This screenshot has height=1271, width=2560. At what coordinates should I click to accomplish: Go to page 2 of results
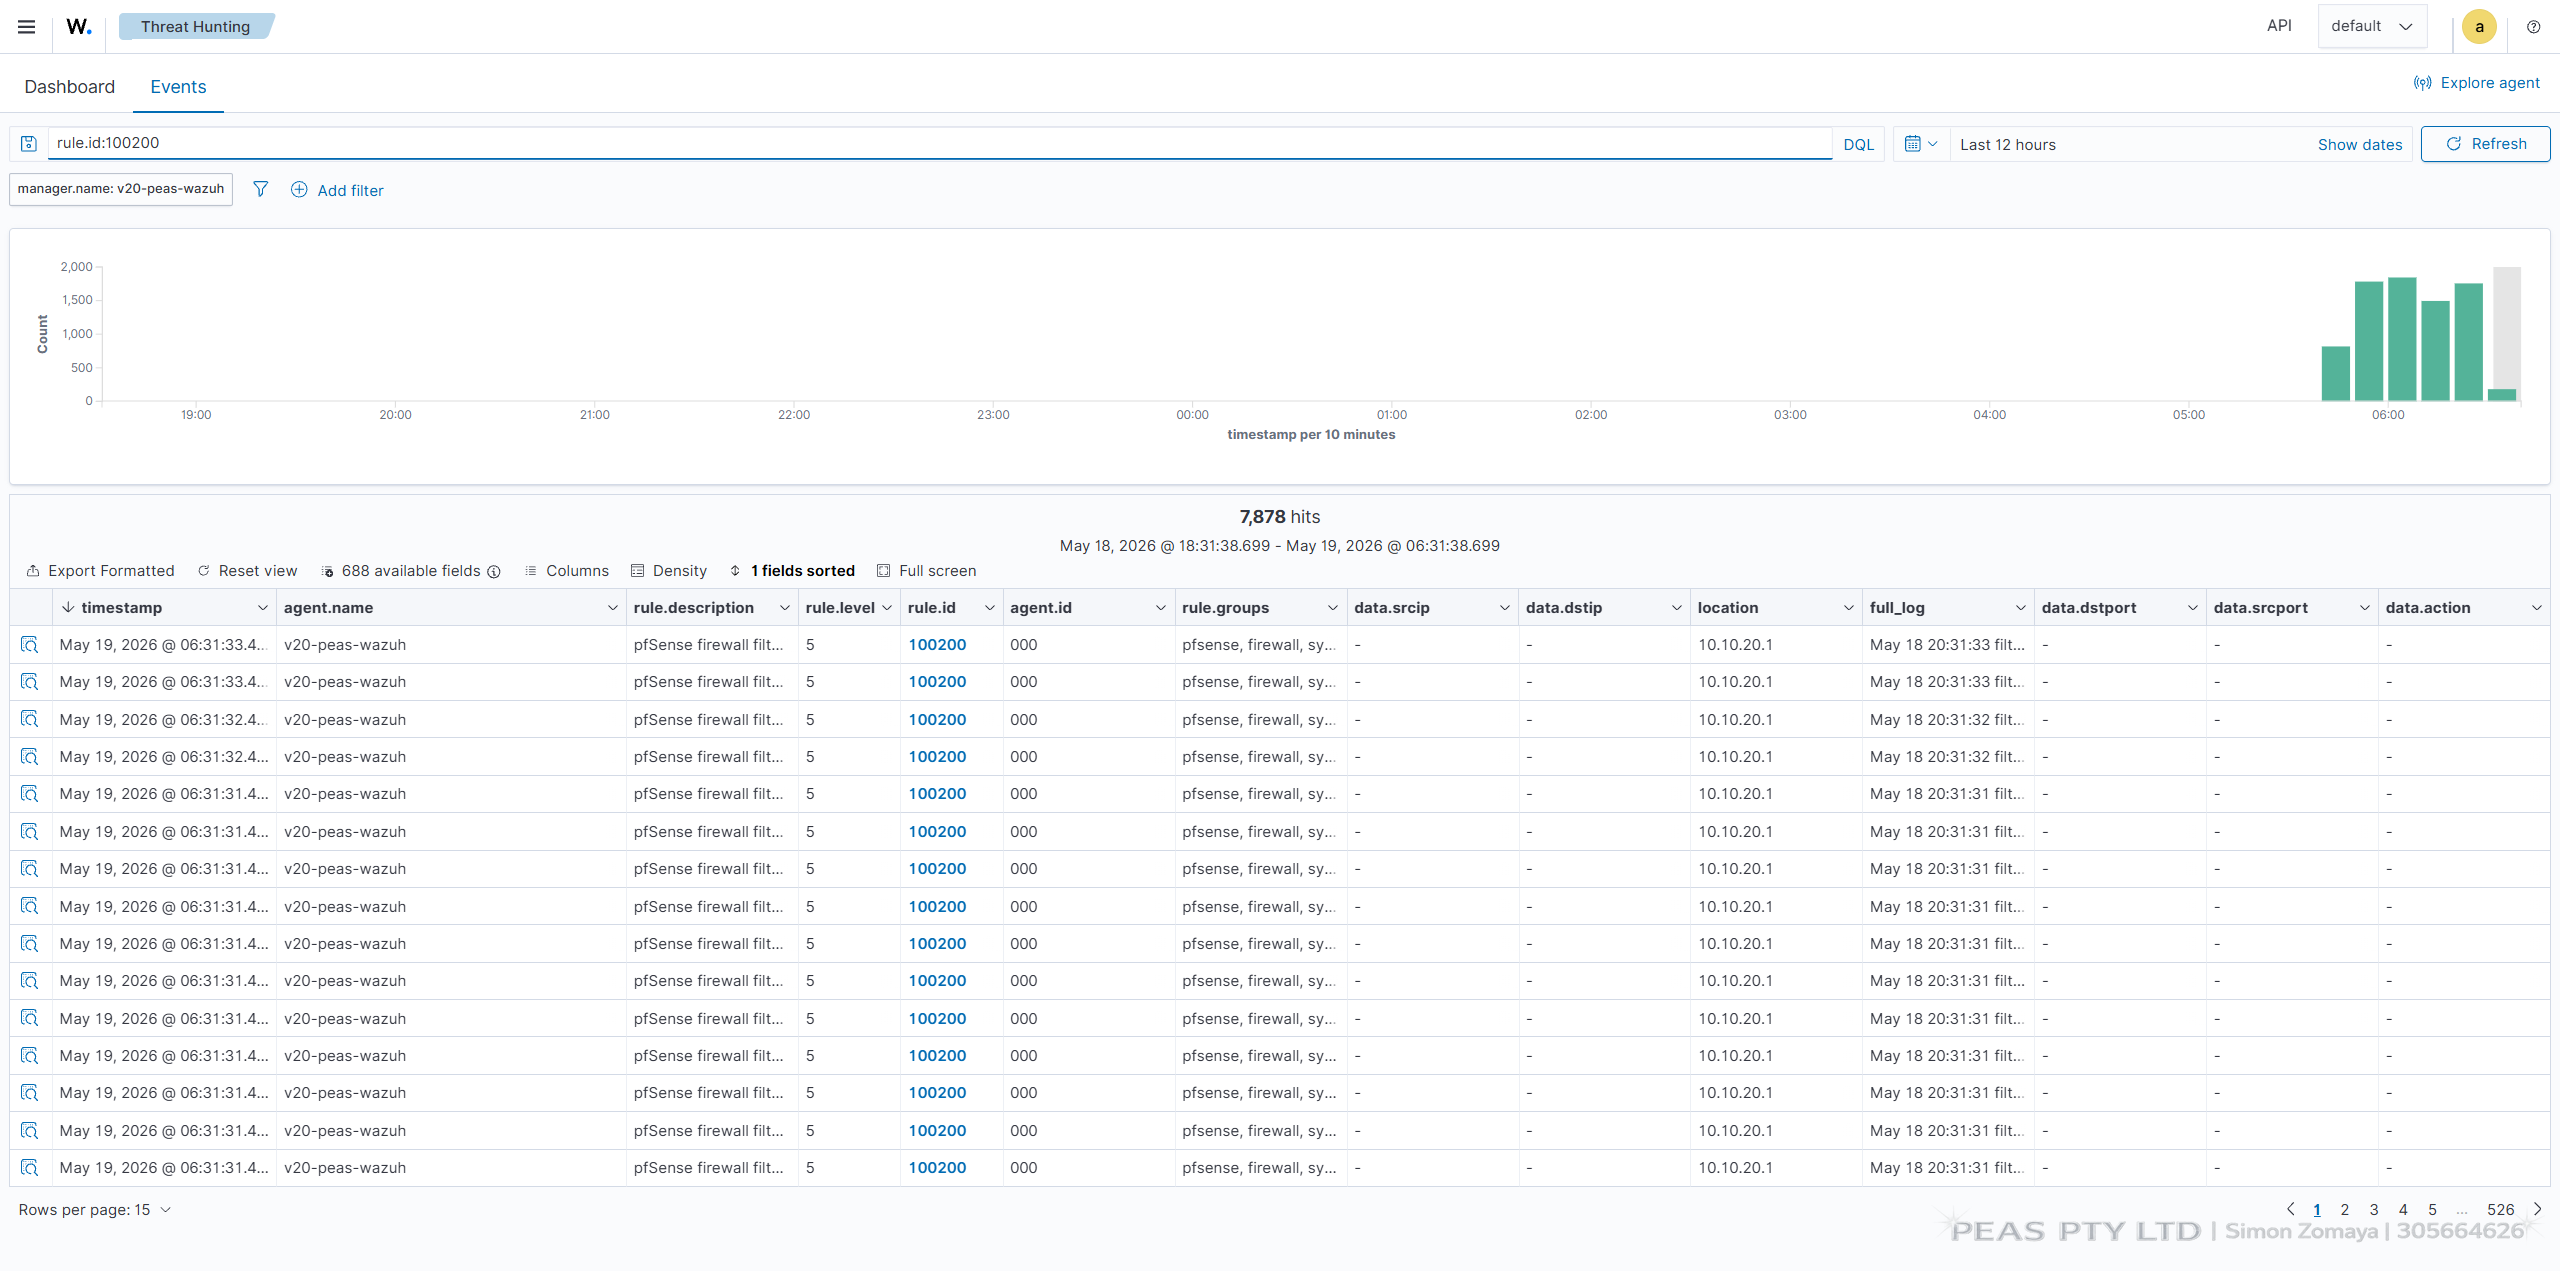[2345, 1210]
